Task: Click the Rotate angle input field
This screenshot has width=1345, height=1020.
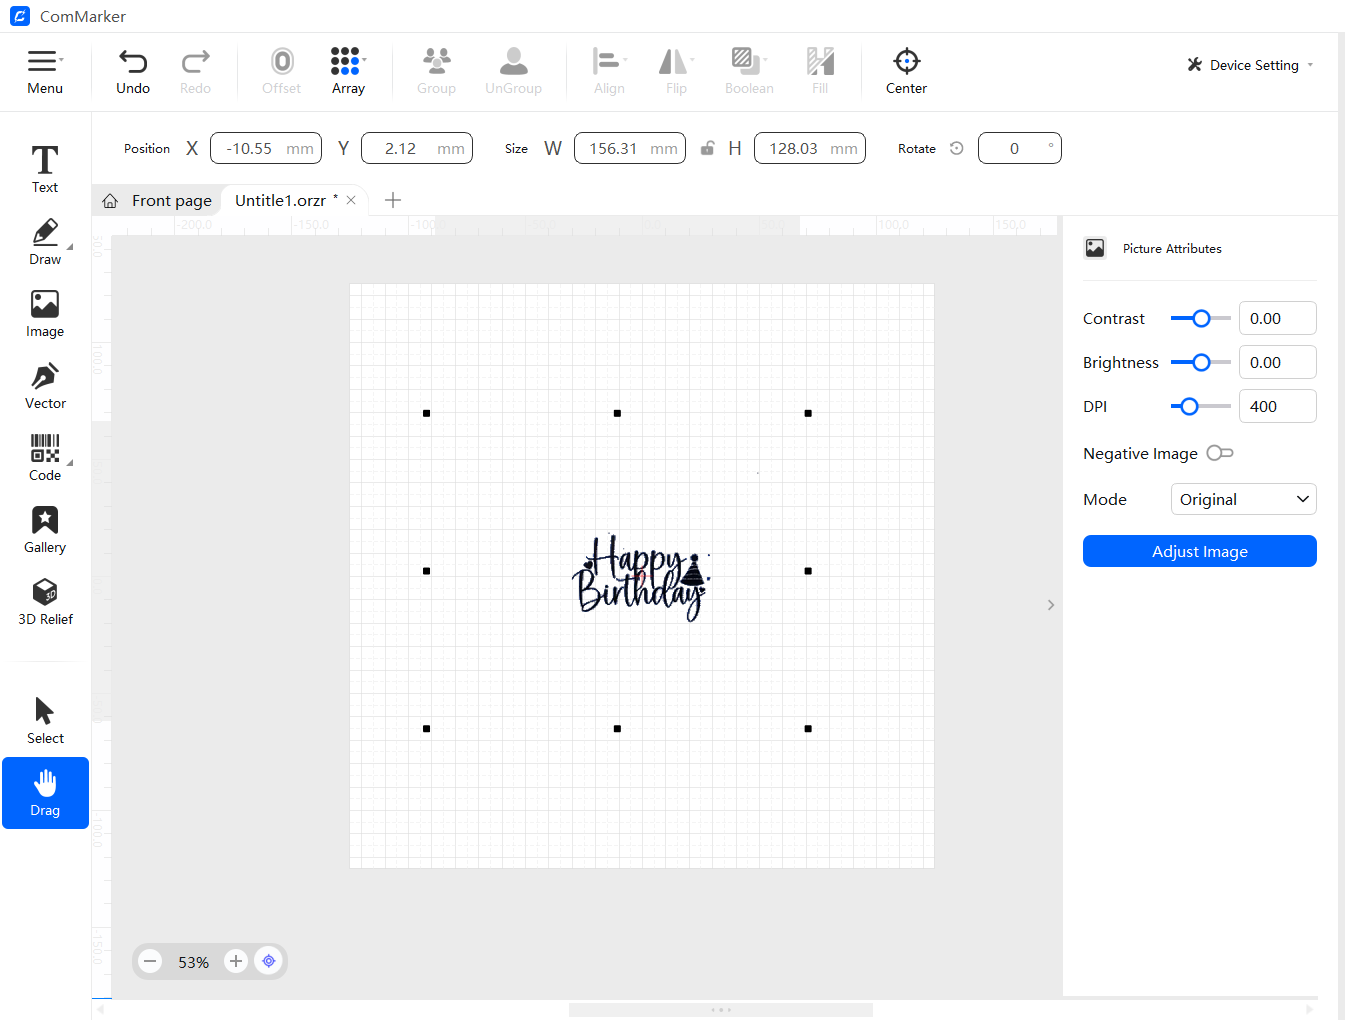Action: [x=1019, y=147]
